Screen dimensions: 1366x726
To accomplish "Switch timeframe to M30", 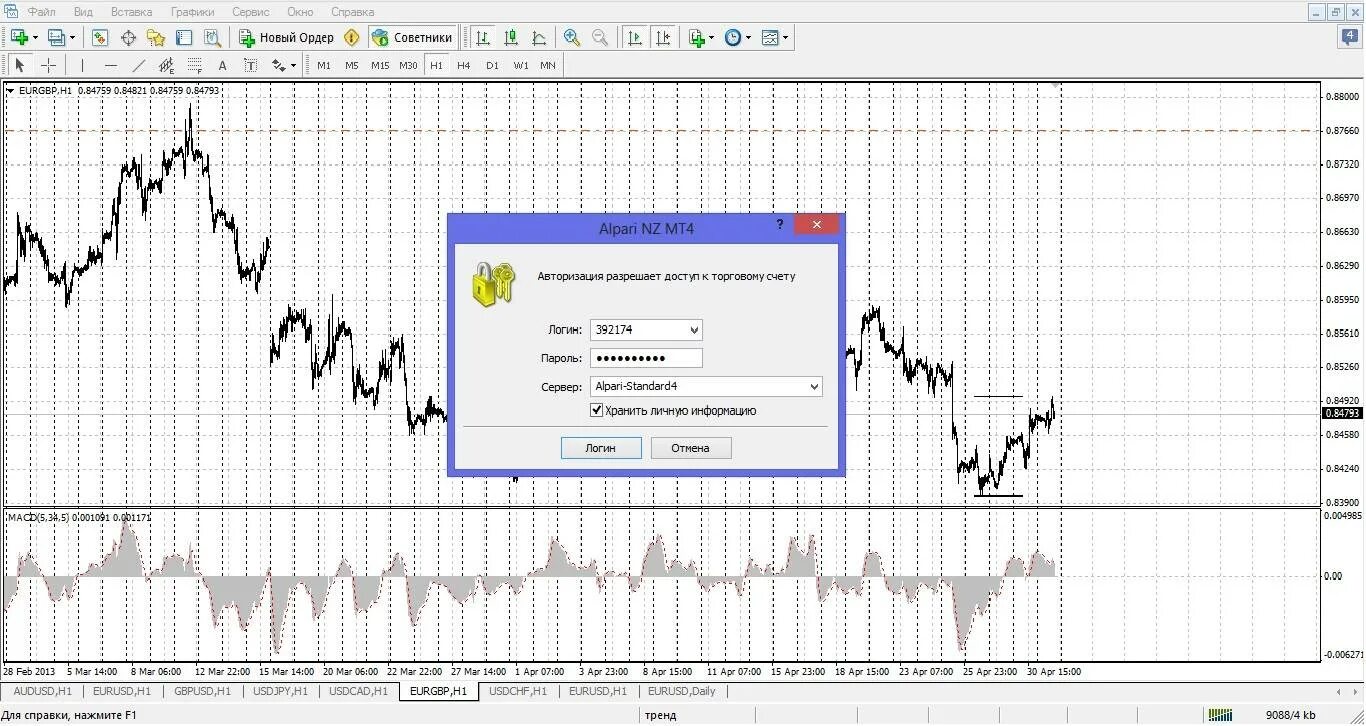I will click(408, 65).
